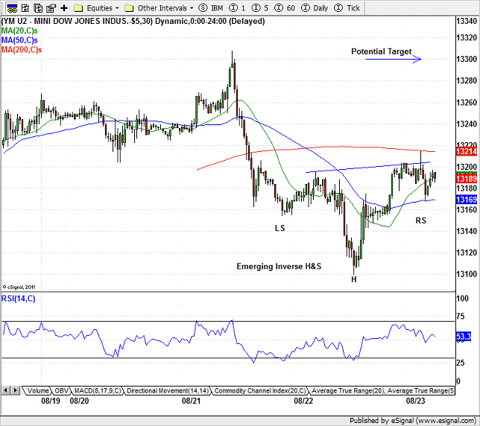Click the 08/23 date label

click(415, 401)
